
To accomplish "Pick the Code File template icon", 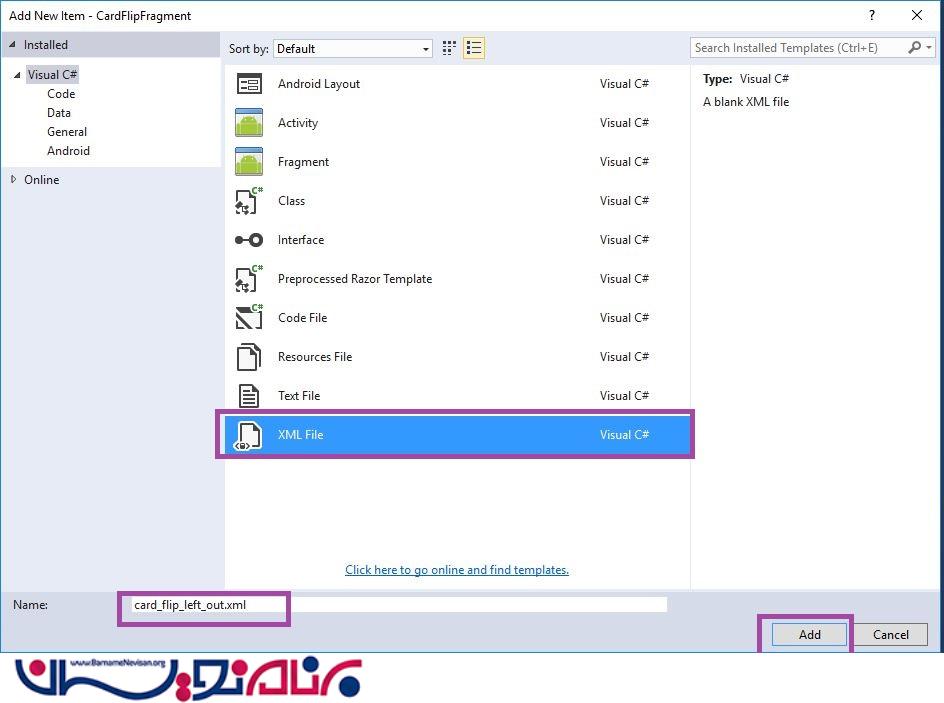I will pos(249,318).
